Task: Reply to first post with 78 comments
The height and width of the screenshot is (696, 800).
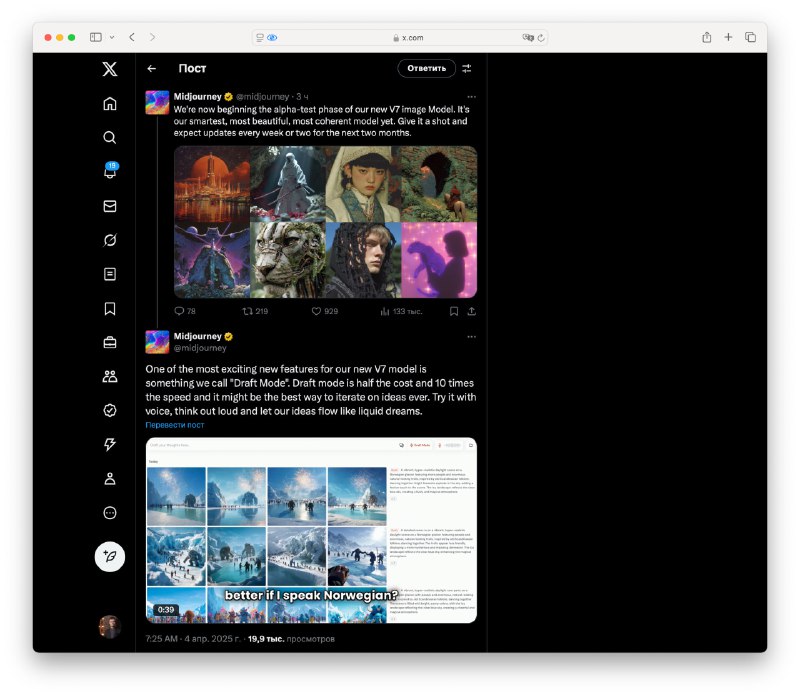Action: click(185, 311)
